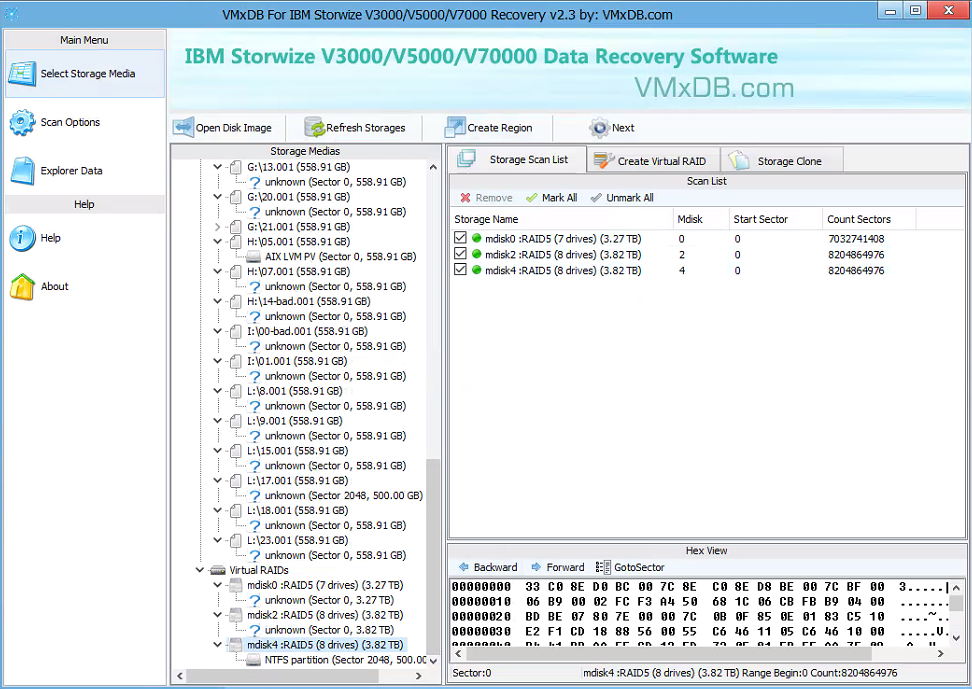The width and height of the screenshot is (972, 689).
Task: Click the Storage Name column header
Action: click(x=562, y=219)
